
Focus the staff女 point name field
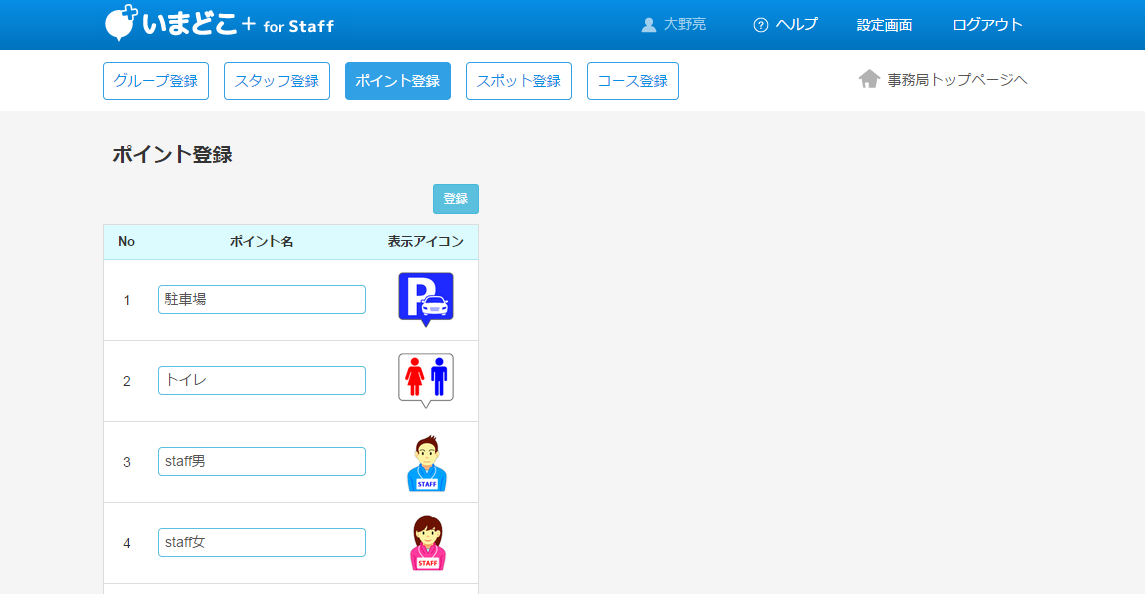262,542
